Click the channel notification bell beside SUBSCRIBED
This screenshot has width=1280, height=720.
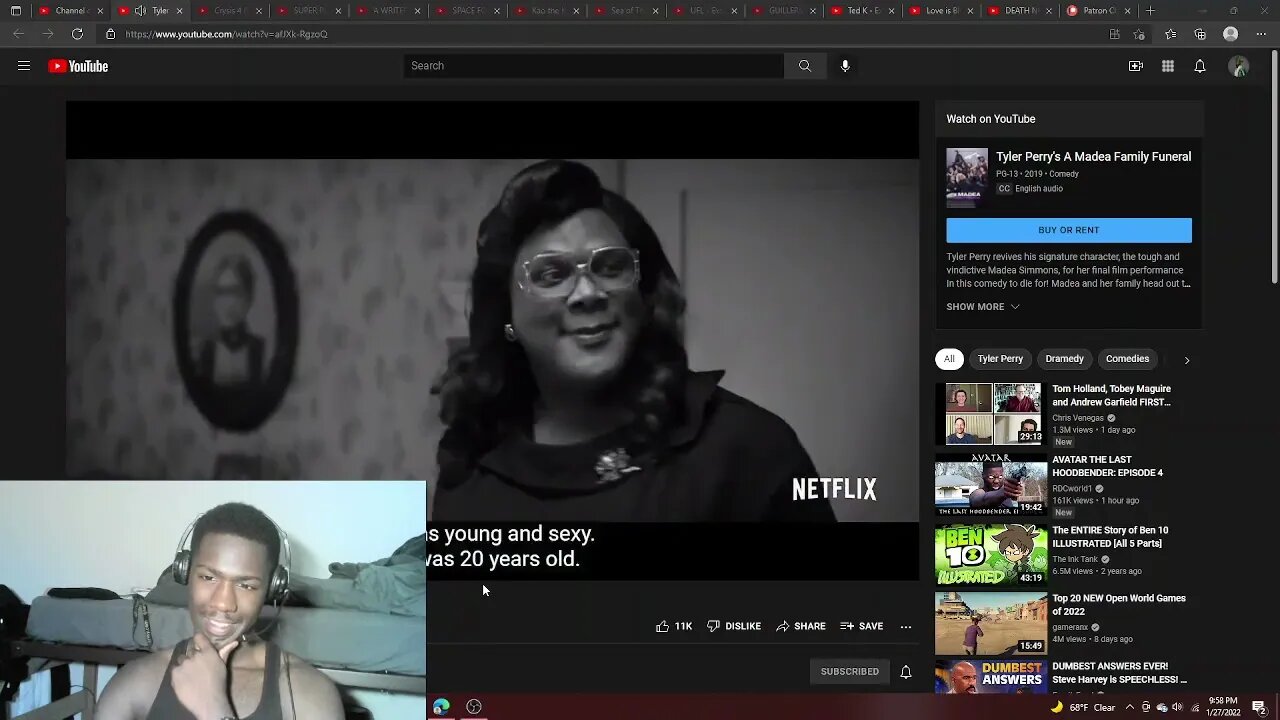click(906, 672)
